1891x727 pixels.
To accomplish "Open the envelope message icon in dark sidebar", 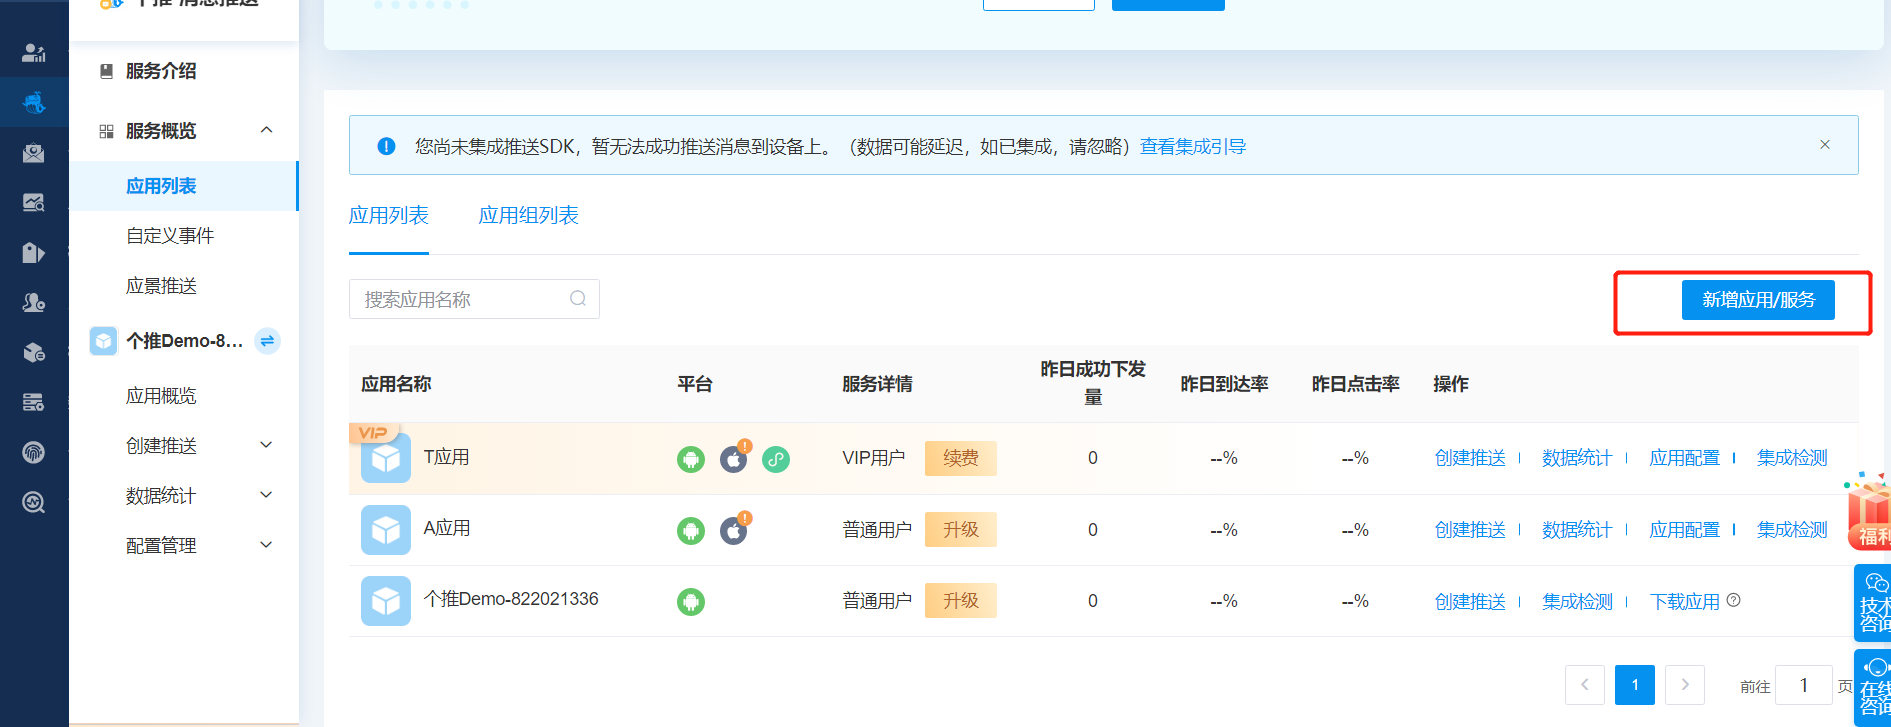I will [34, 153].
